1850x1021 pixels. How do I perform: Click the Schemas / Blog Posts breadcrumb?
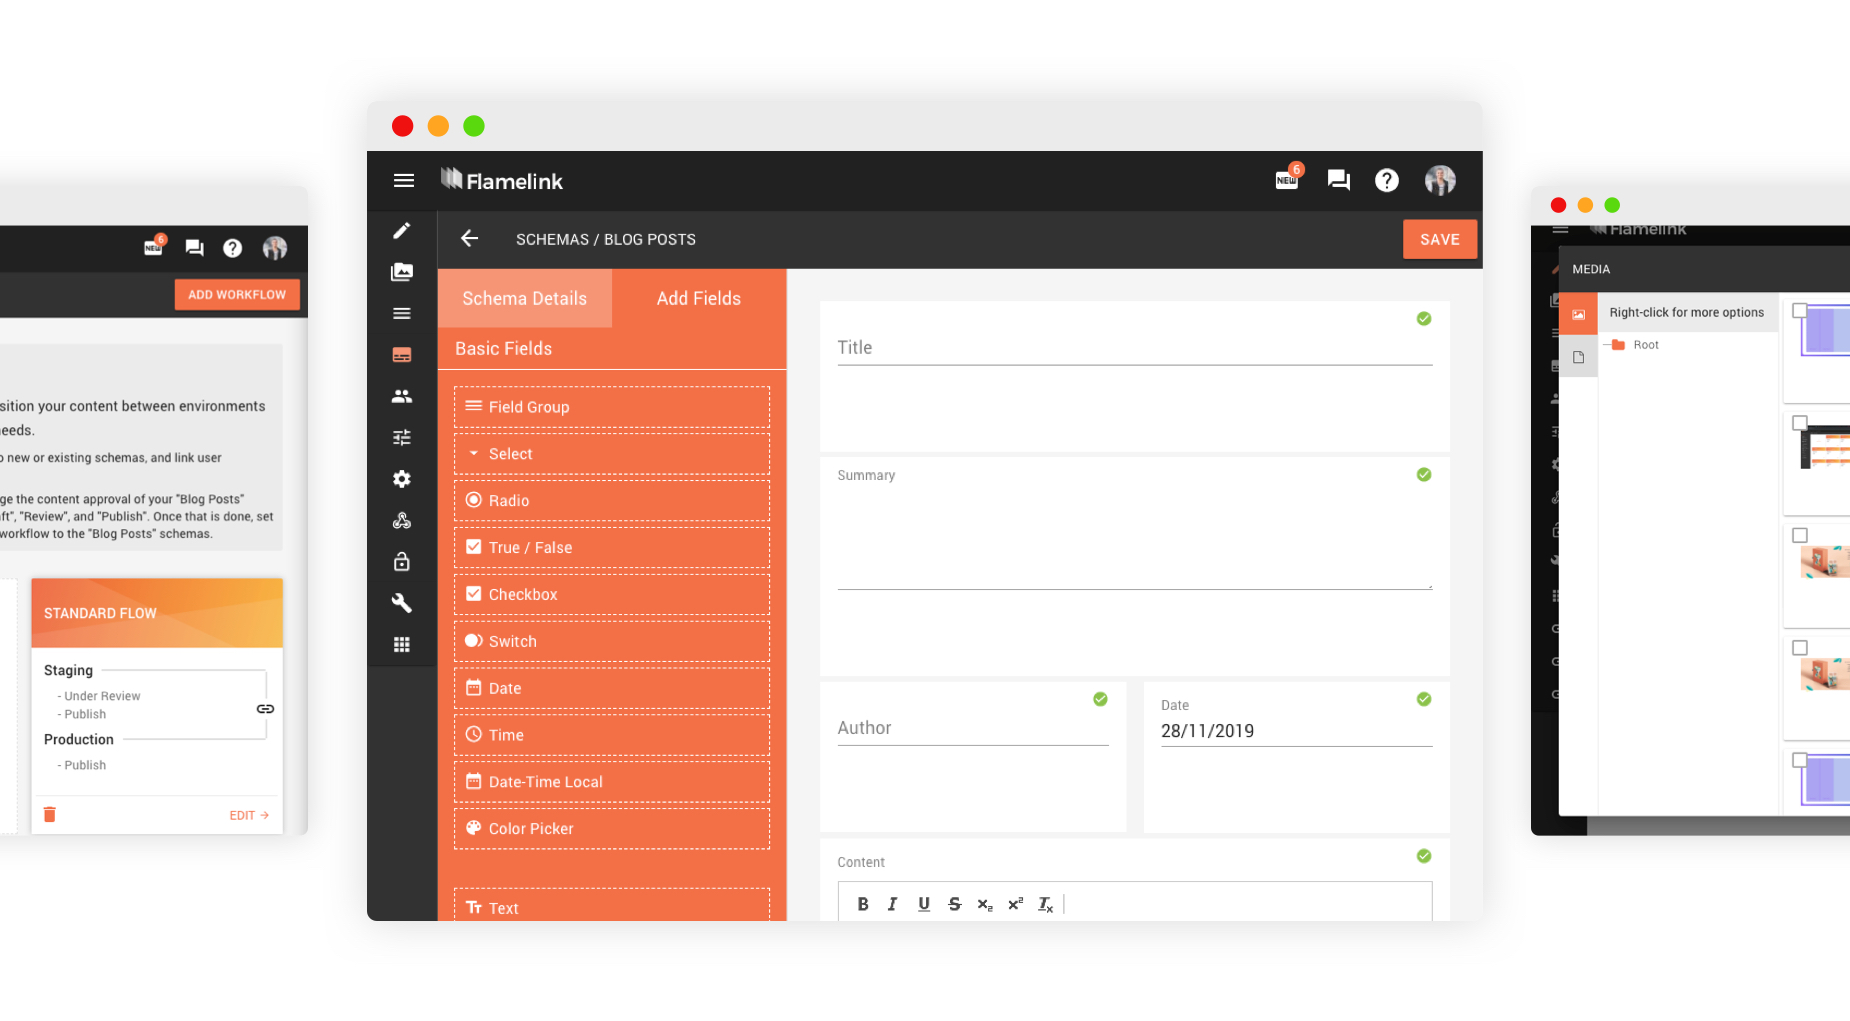coord(606,239)
